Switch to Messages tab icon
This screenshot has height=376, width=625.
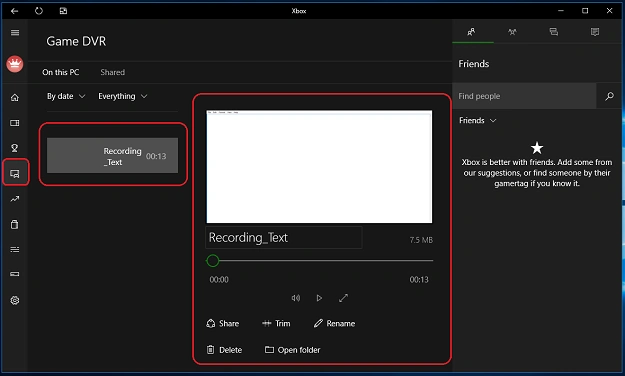coord(554,32)
